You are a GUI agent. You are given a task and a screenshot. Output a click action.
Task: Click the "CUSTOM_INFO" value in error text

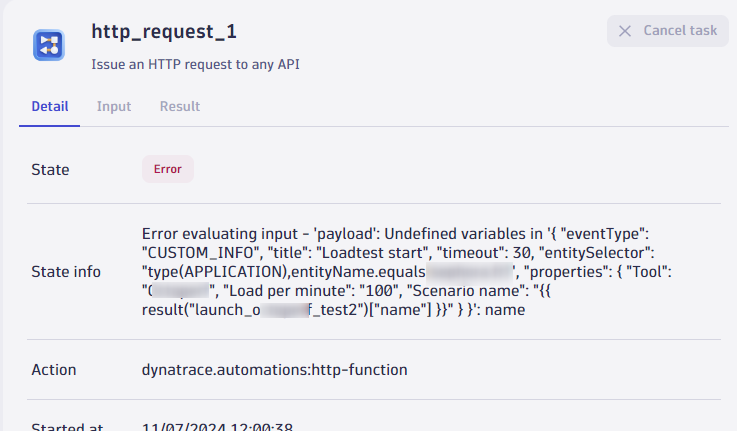pos(195,252)
